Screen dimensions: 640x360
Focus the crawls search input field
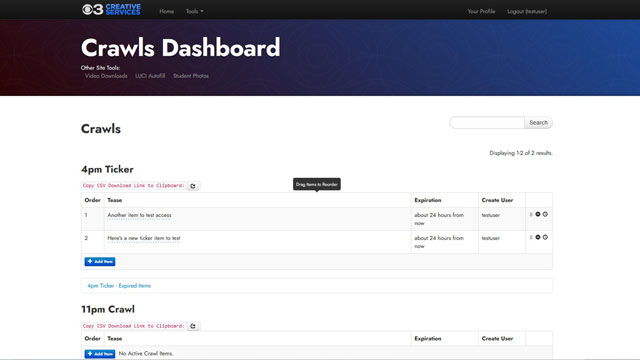[x=487, y=122]
